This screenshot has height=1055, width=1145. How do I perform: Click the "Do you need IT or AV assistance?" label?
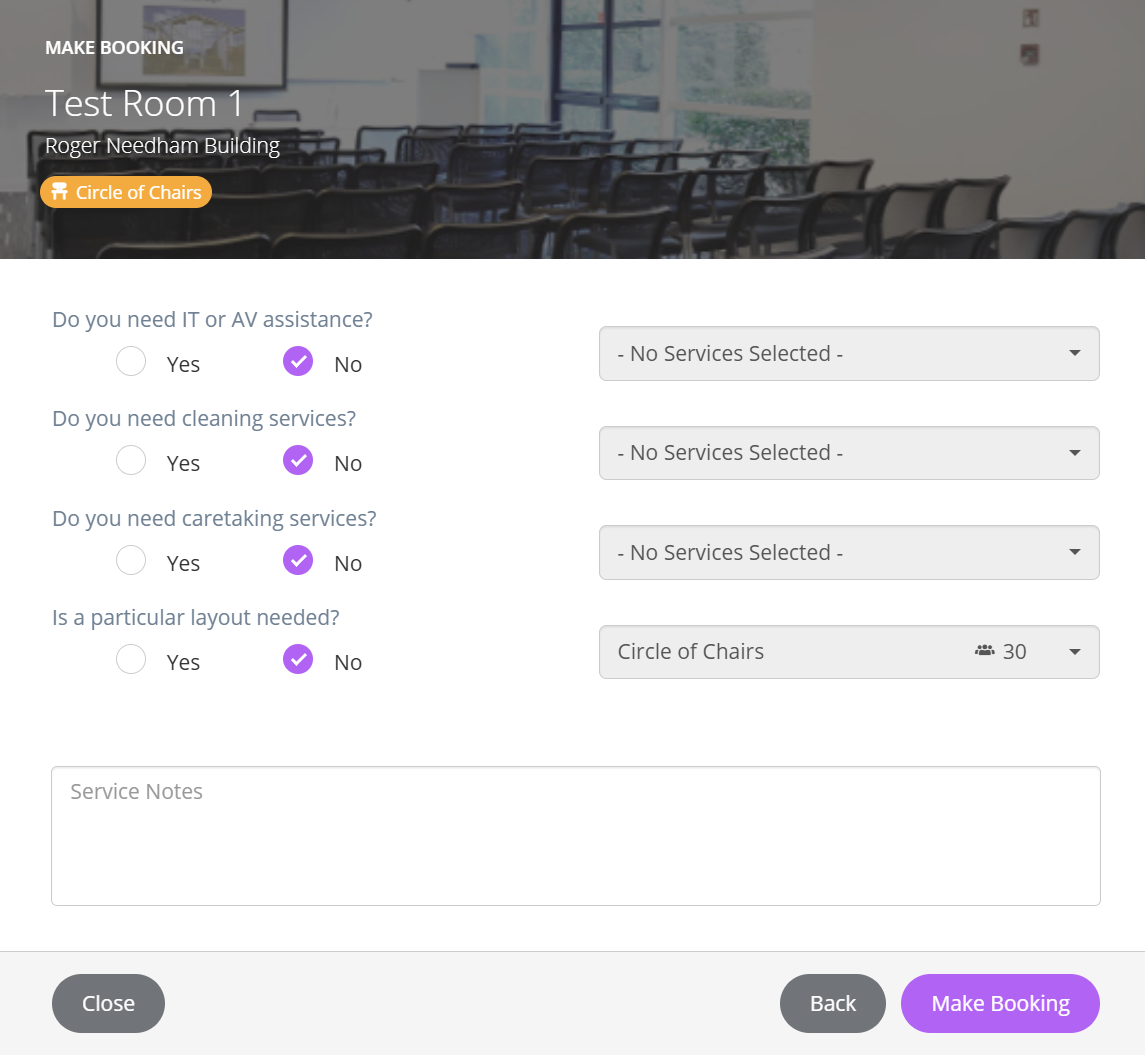tap(212, 320)
